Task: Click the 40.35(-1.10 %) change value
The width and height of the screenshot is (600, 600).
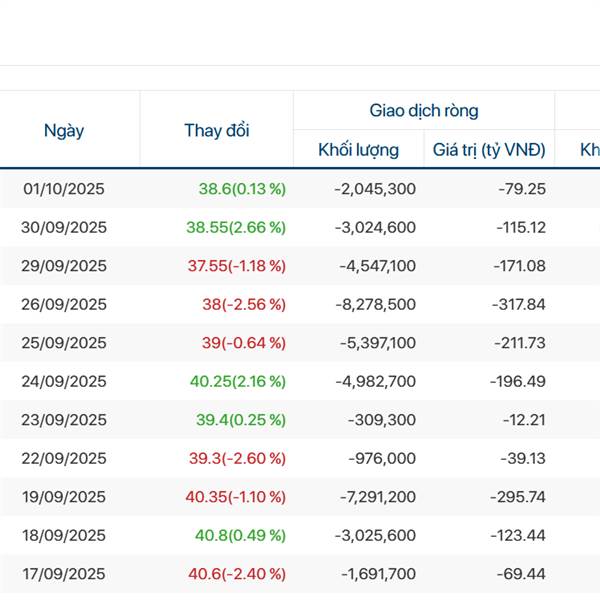Action: click(236, 497)
